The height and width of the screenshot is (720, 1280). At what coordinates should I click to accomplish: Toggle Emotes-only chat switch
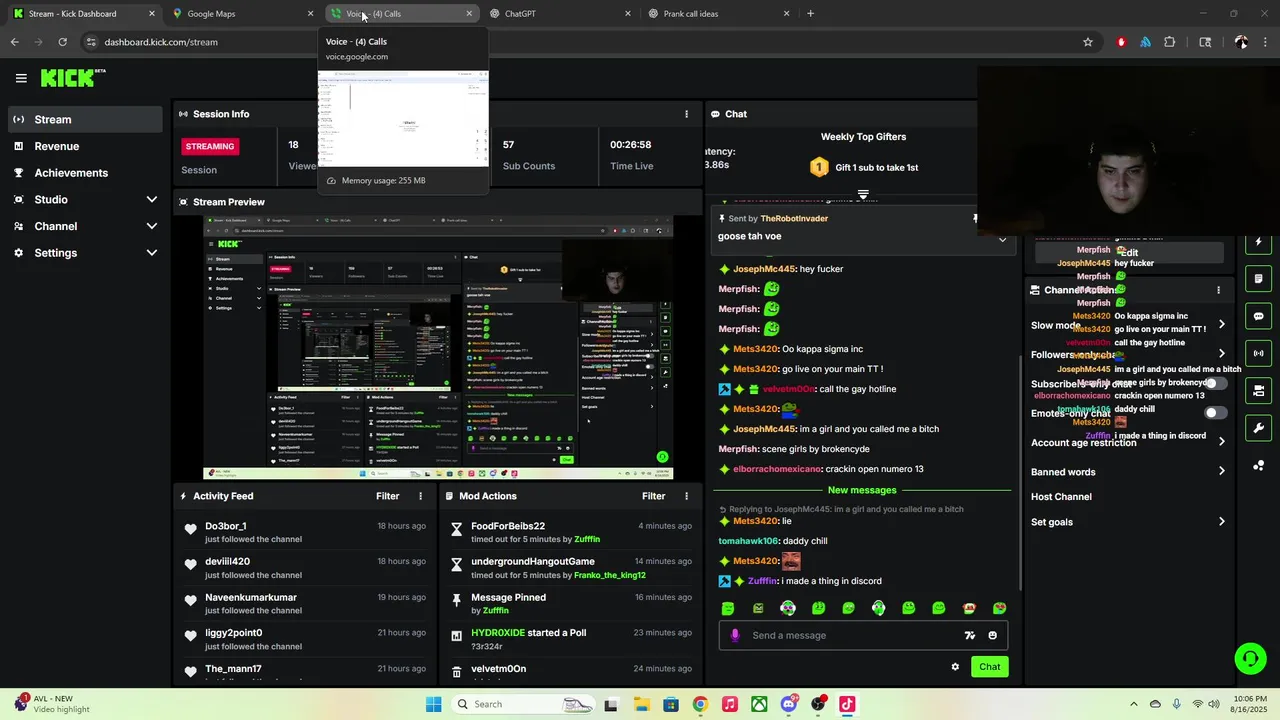(1215, 412)
